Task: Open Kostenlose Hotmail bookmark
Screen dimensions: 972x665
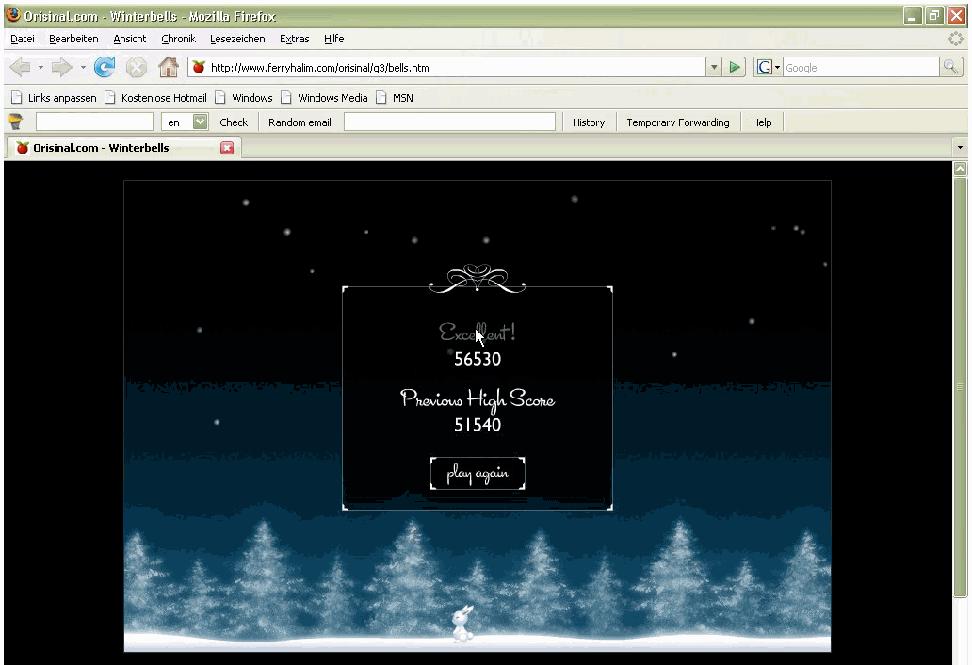Action: tap(156, 98)
